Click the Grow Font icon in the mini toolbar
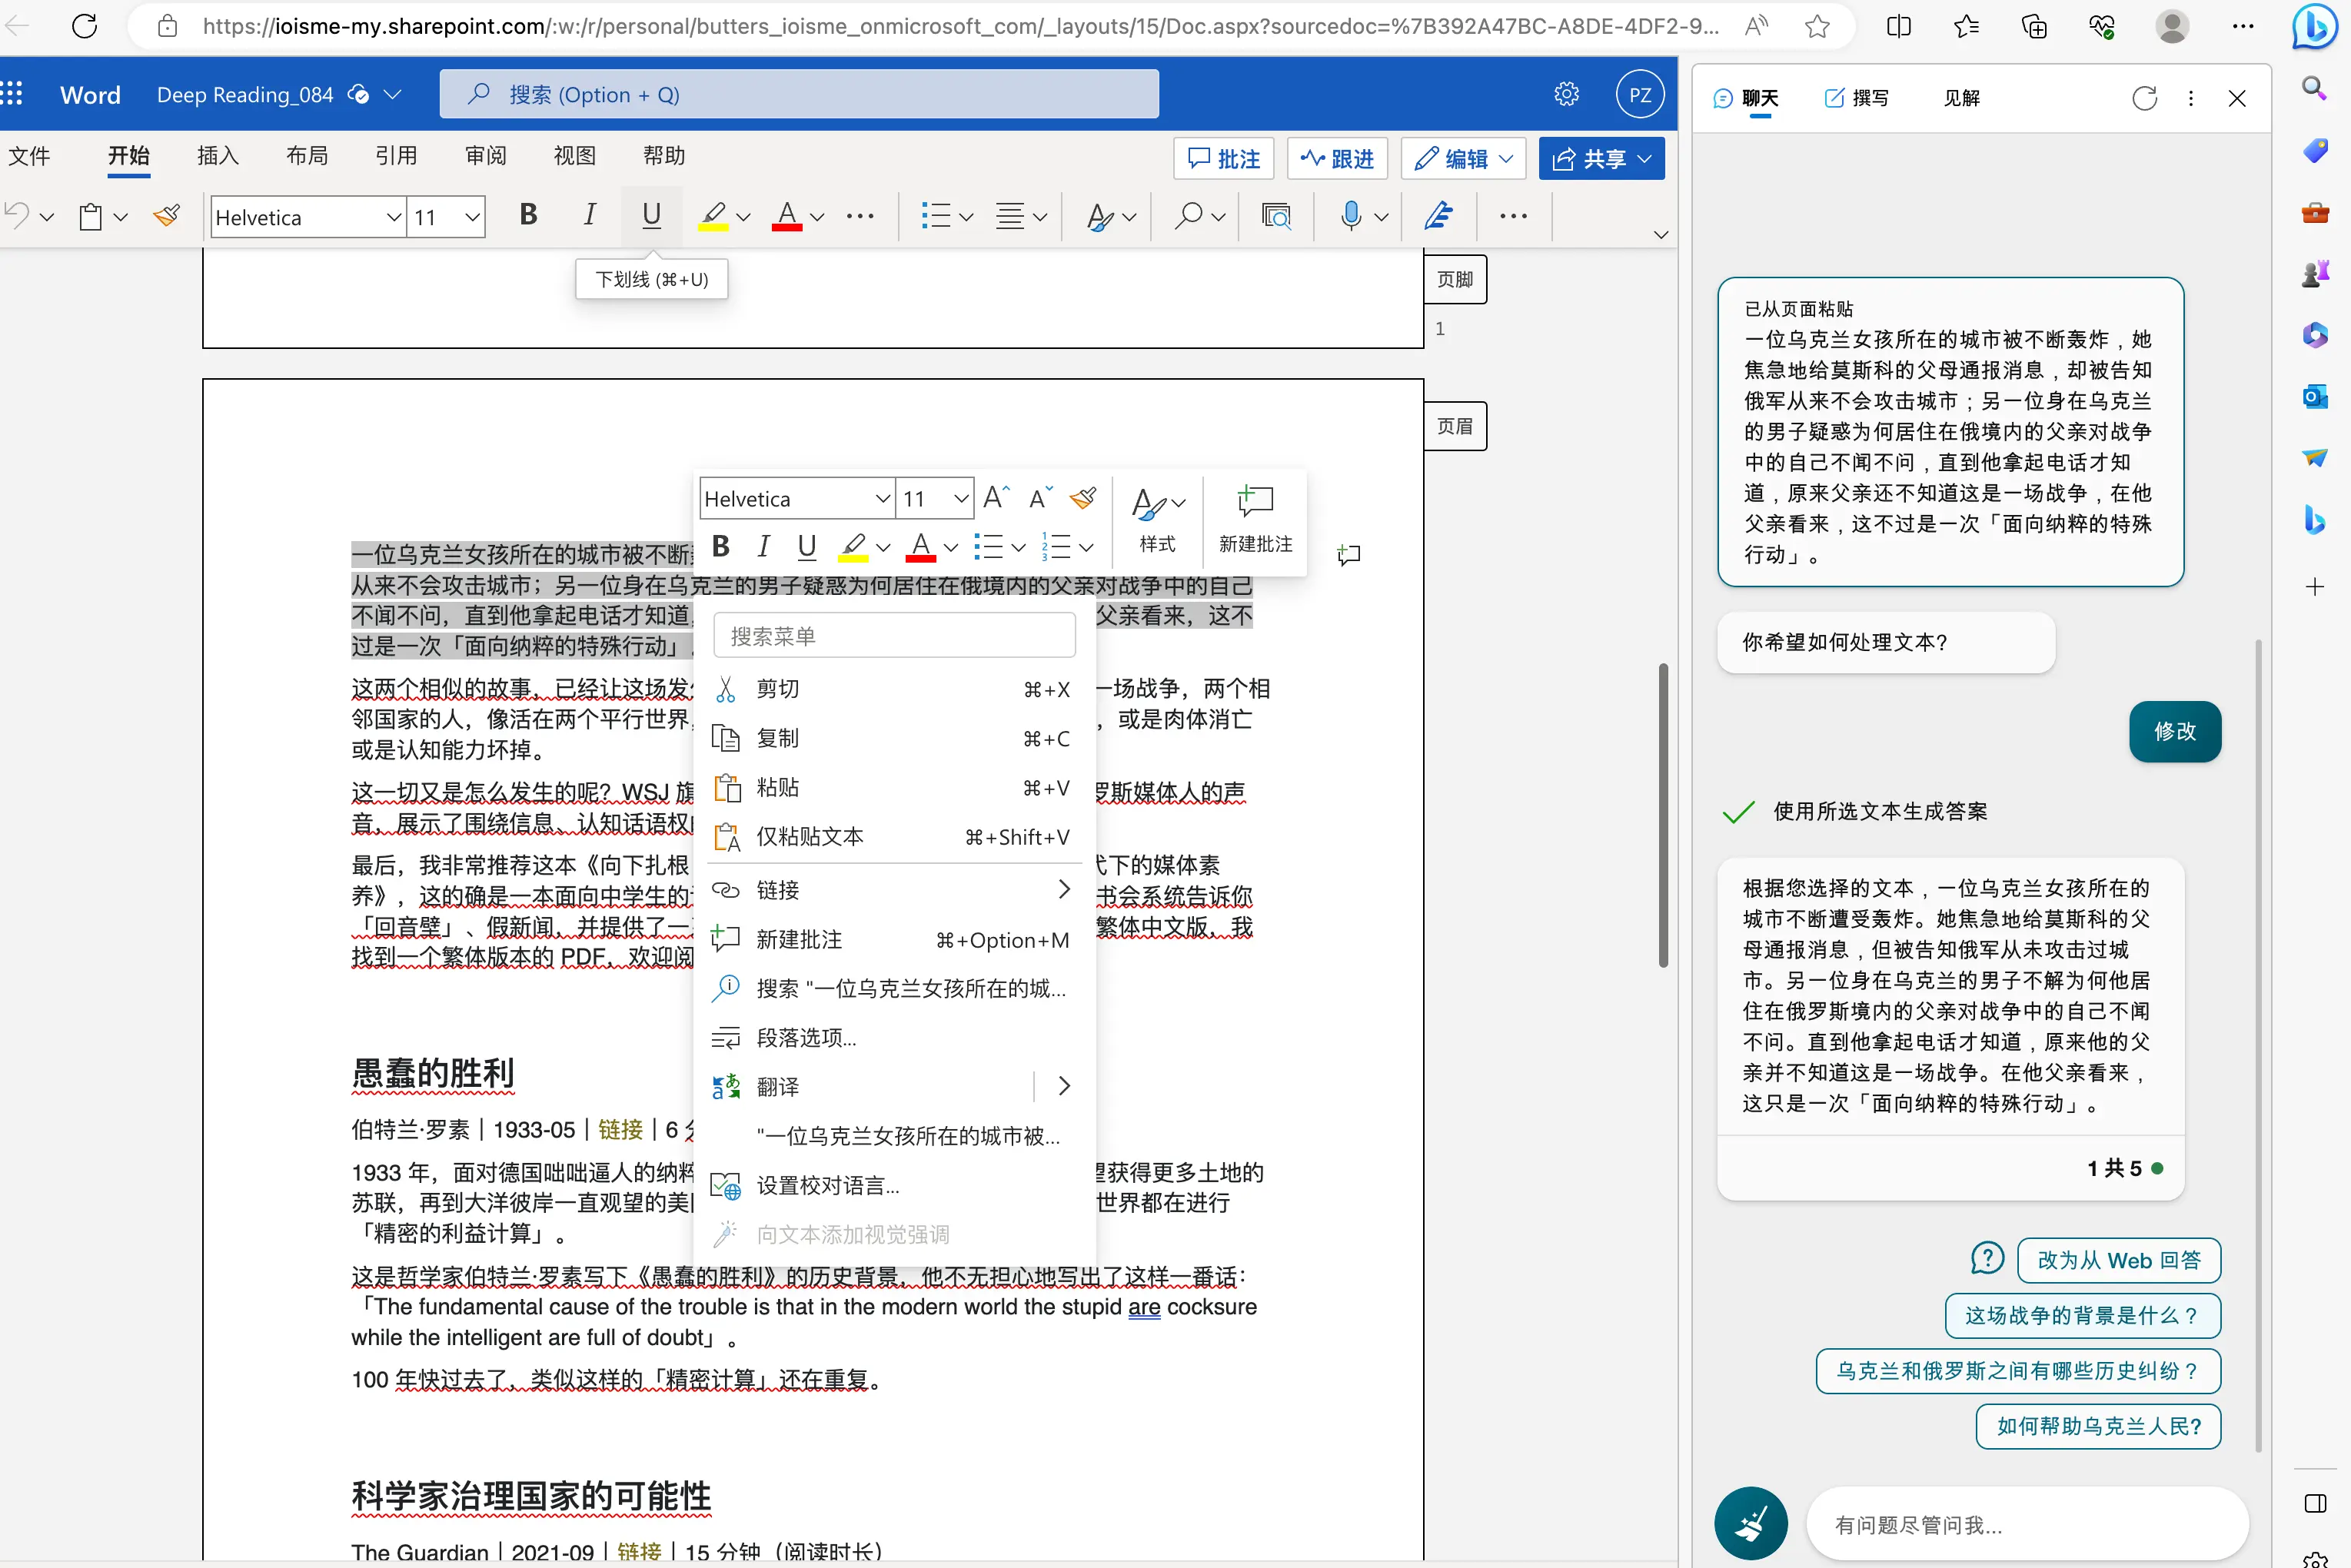The image size is (2351, 1568). (x=996, y=498)
